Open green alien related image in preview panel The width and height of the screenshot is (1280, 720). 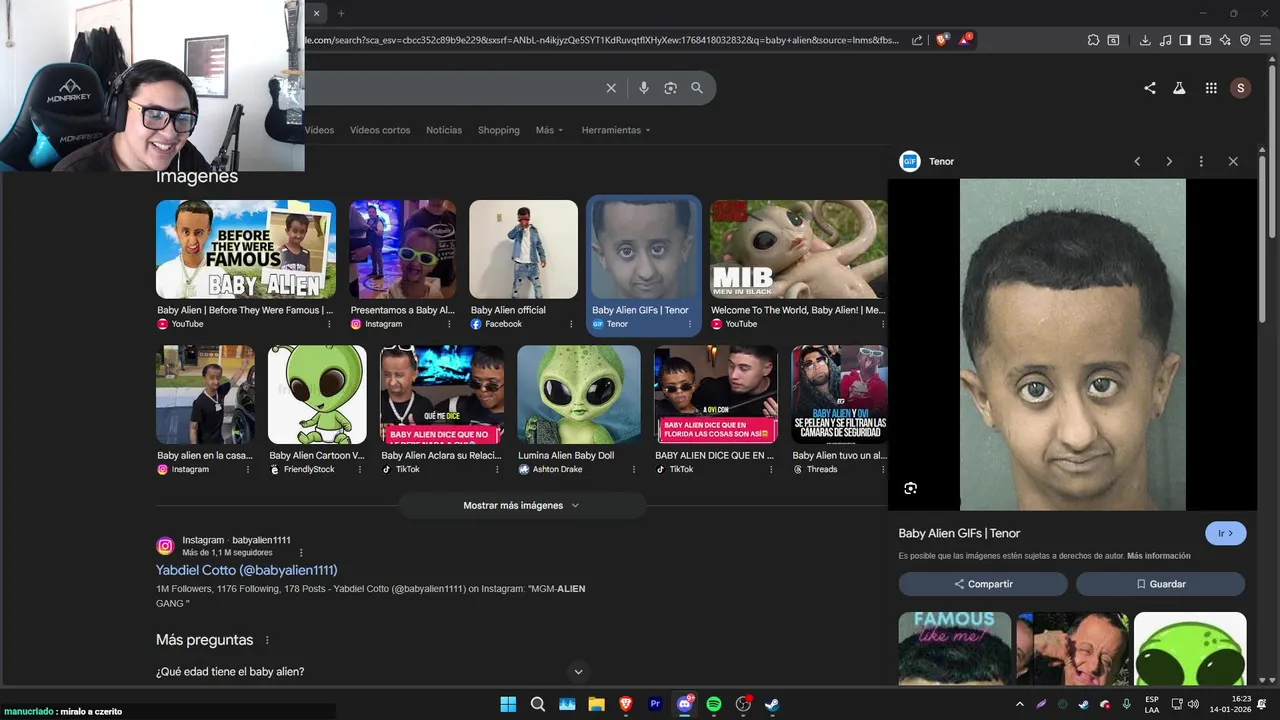click(1190, 648)
